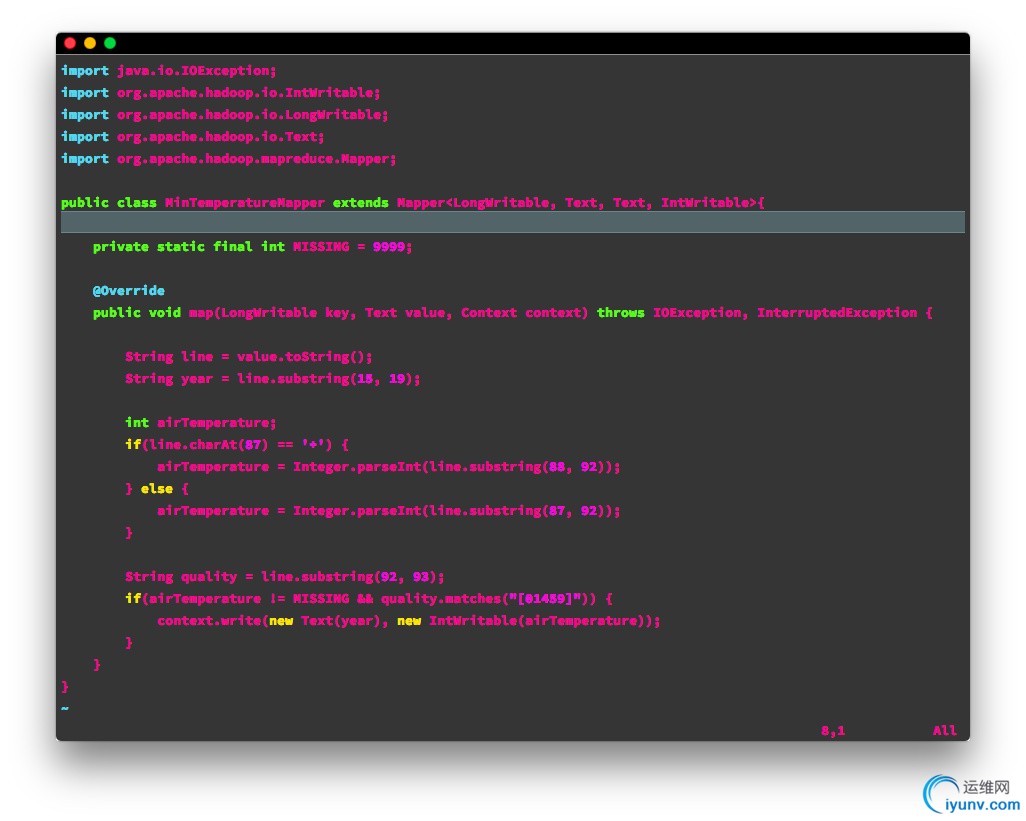Click the green maximize window button
Viewport: 1026px width, 821px height.
pyautogui.click(x=110, y=43)
